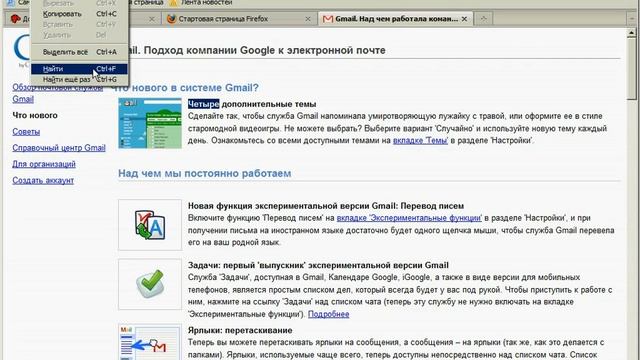The width and height of the screenshot is (640, 360).
Task: Follow 'вкладке Экспериментальные функции' link
Action: pos(409,218)
